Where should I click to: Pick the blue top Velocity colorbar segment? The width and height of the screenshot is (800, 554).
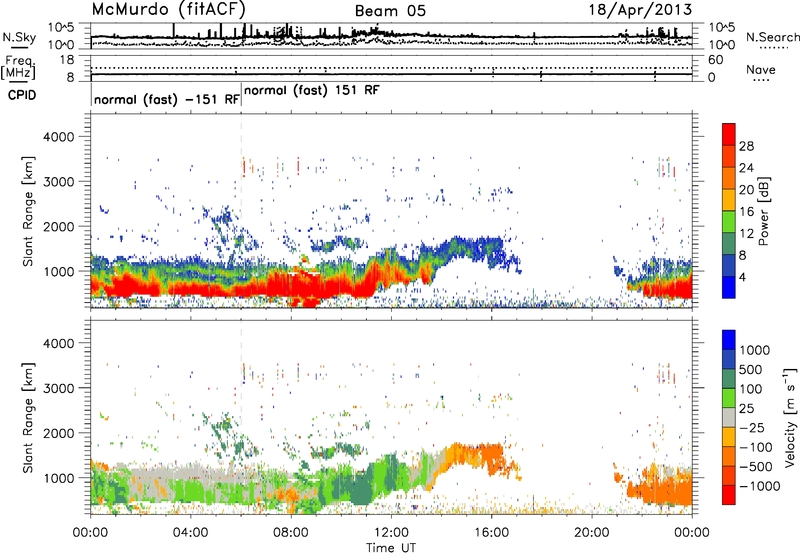[729, 340]
